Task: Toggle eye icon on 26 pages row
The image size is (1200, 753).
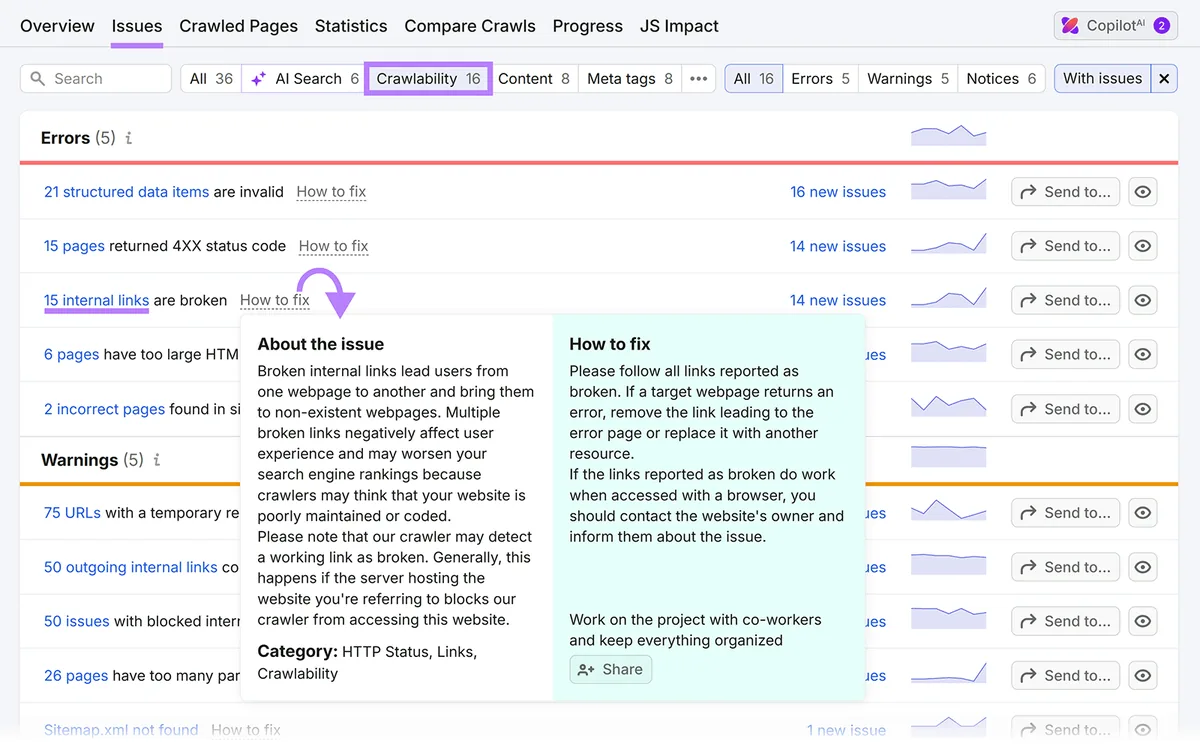Action: pos(1143,675)
